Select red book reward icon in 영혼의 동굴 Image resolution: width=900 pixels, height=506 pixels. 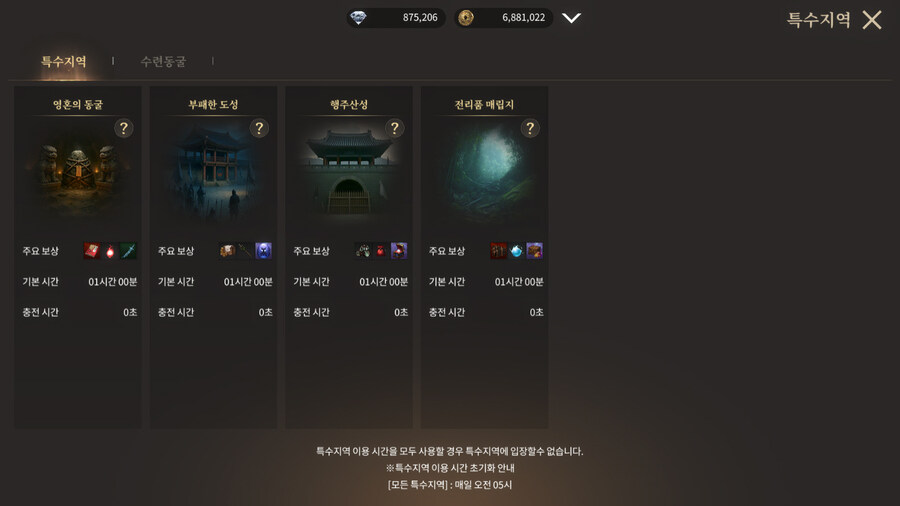coord(92,251)
